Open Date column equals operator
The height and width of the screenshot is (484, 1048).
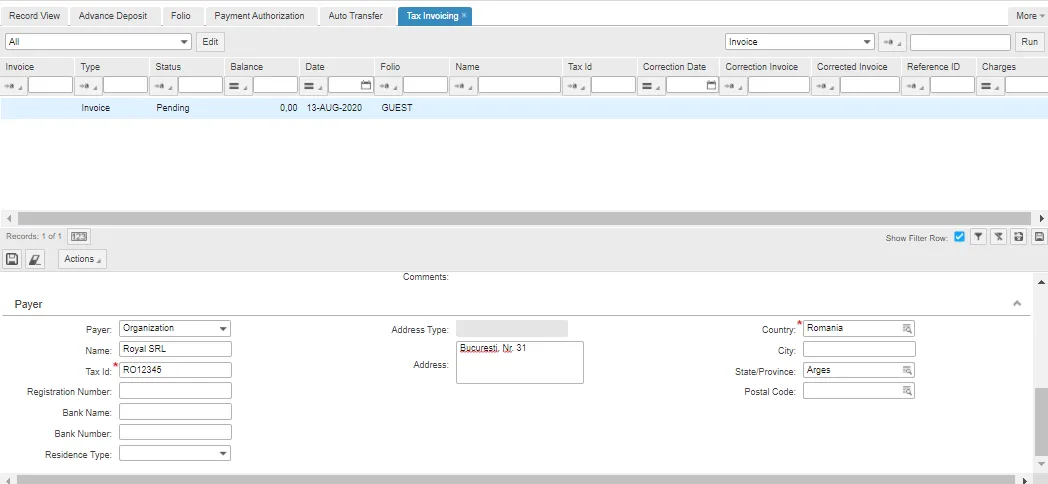click(313, 86)
